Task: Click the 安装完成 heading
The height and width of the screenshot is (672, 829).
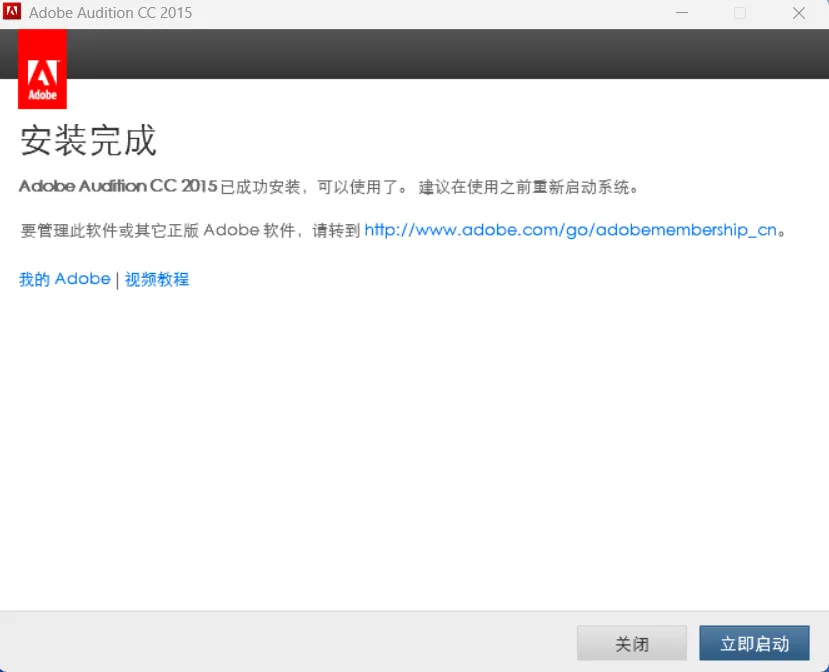Action: click(88, 141)
